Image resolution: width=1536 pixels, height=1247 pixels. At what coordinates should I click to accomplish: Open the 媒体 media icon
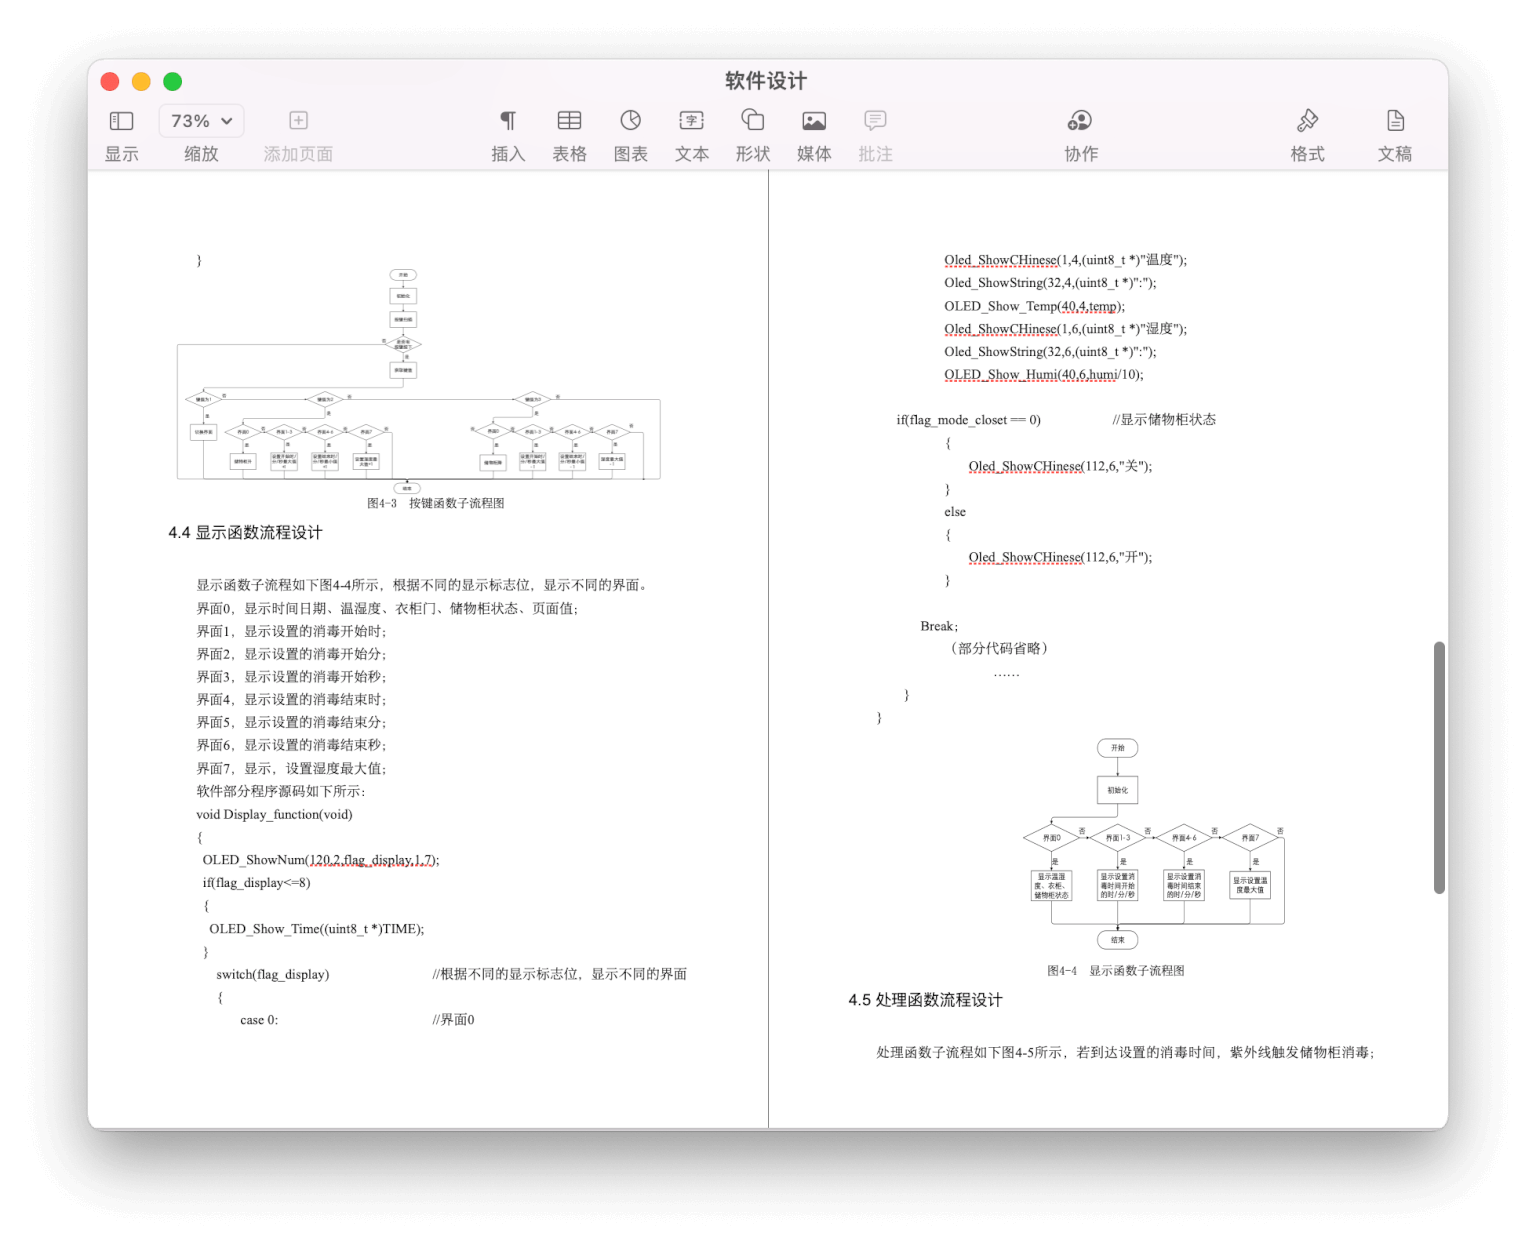814,121
